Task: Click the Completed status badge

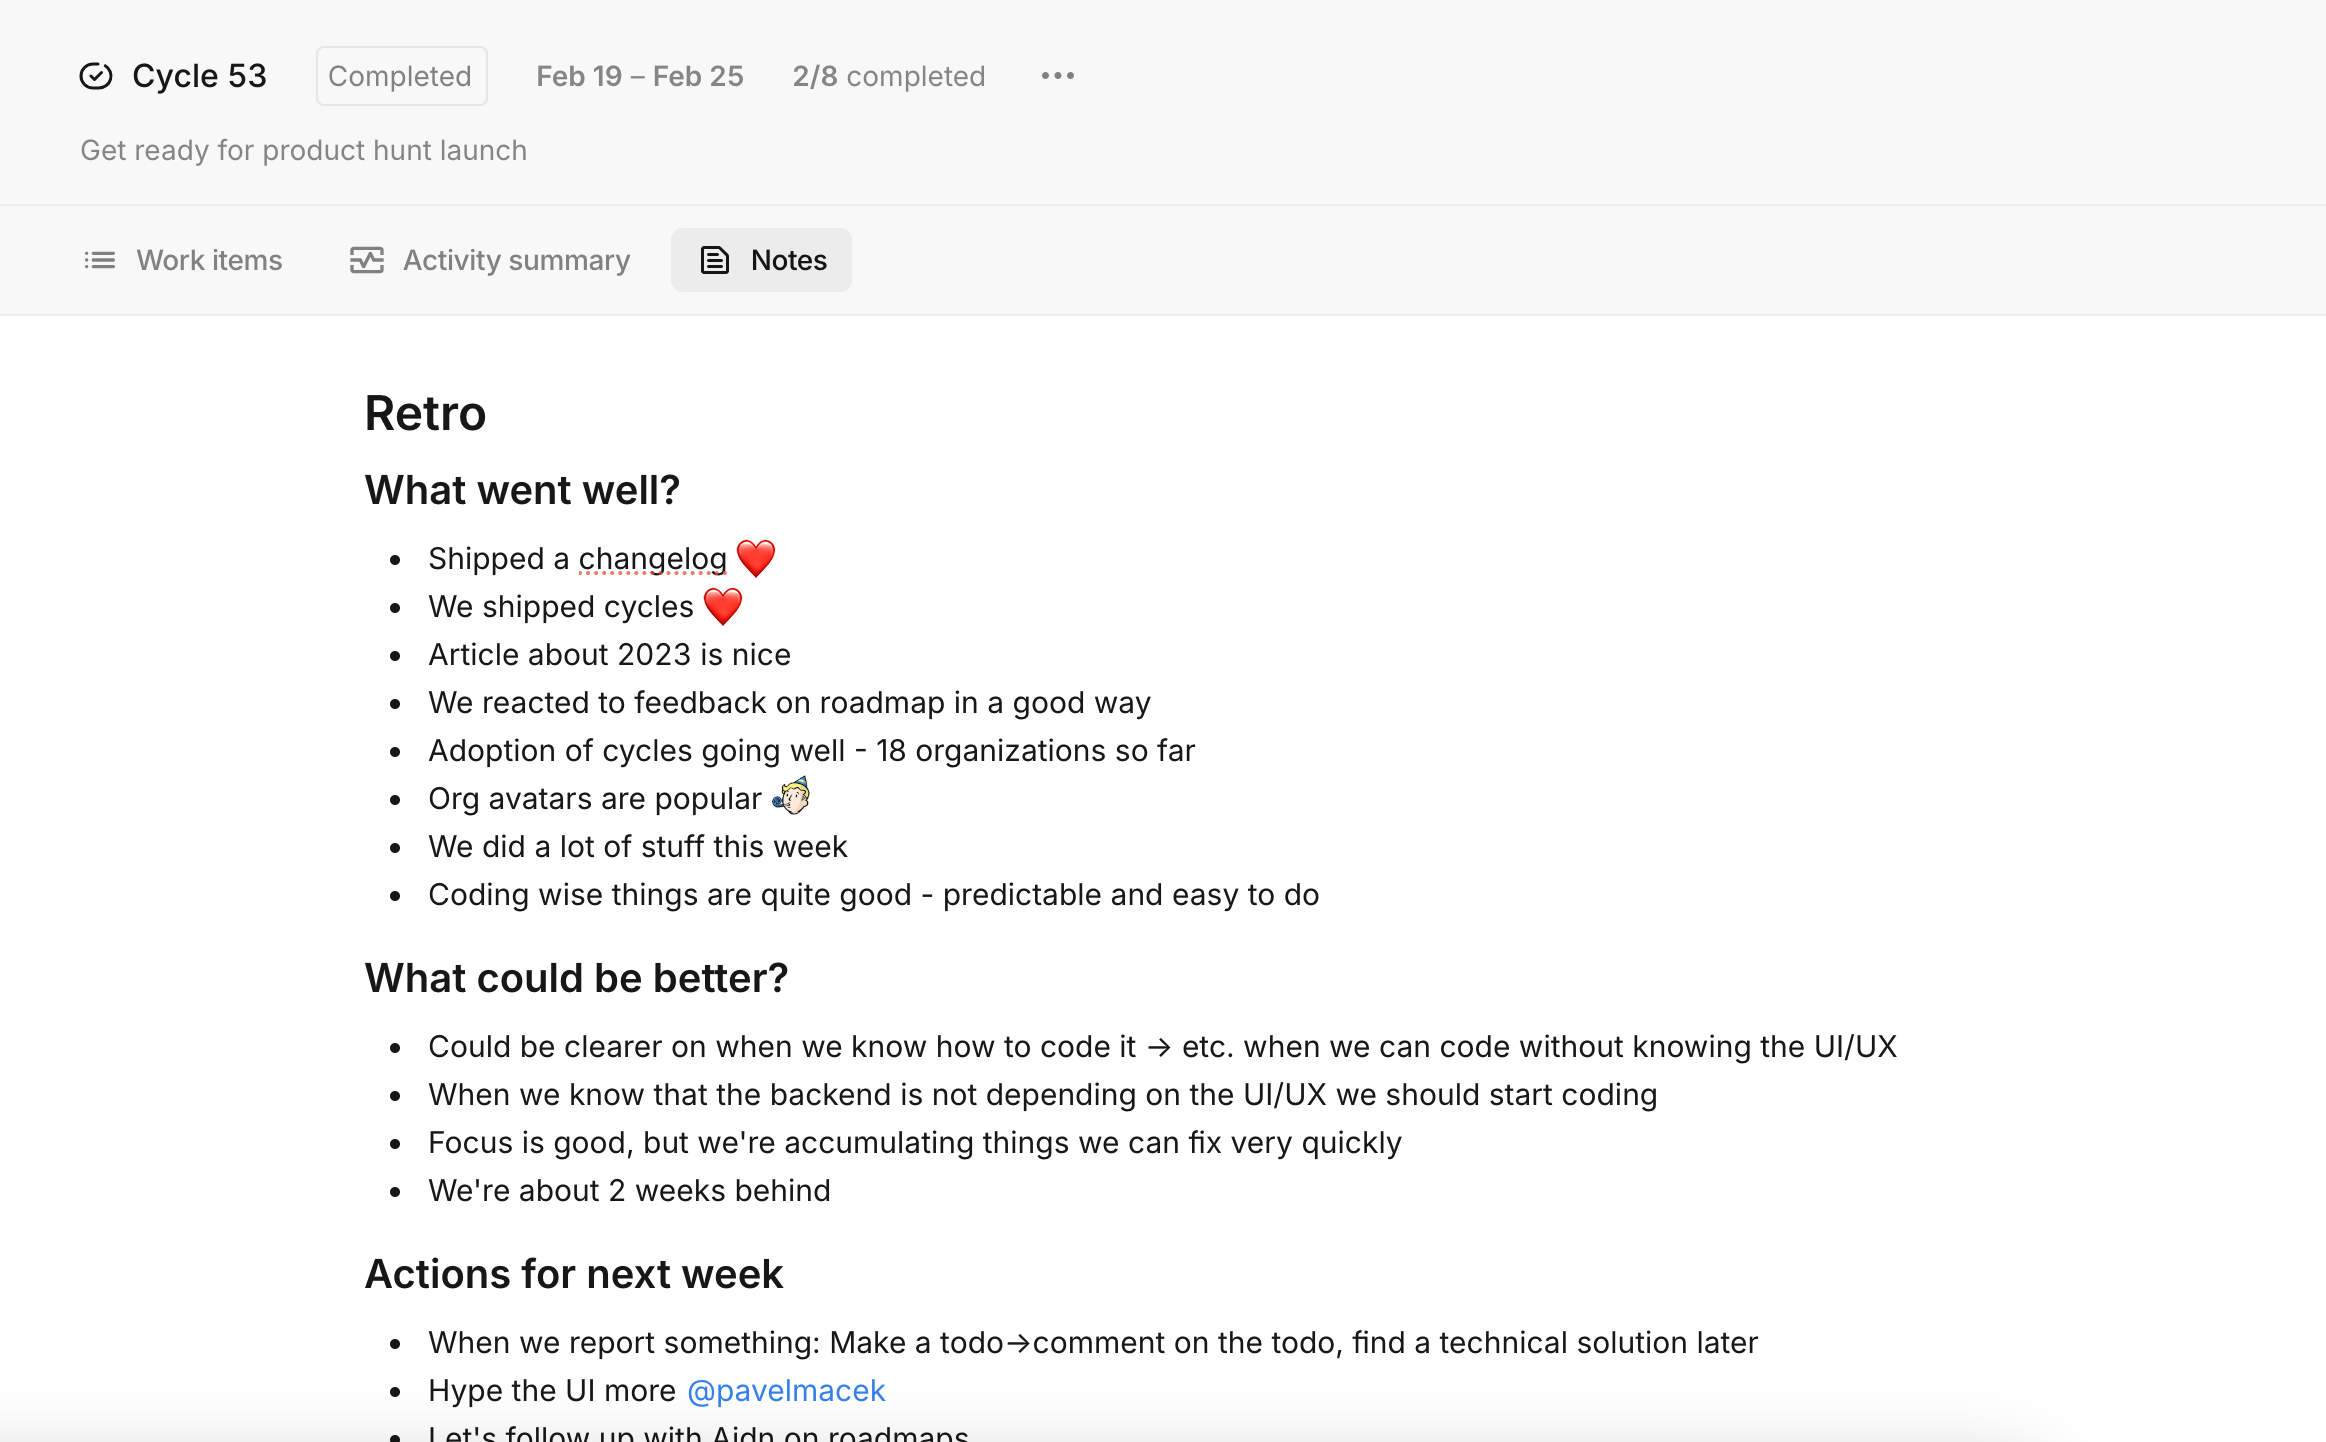Action: click(401, 76)
